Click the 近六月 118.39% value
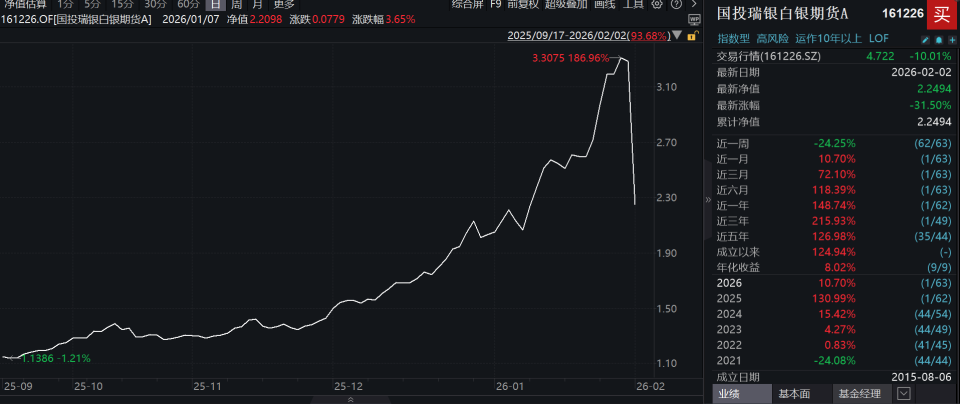The width and height of the screenshot is (960, 404). pyautogui.click(x=835, y=190)
